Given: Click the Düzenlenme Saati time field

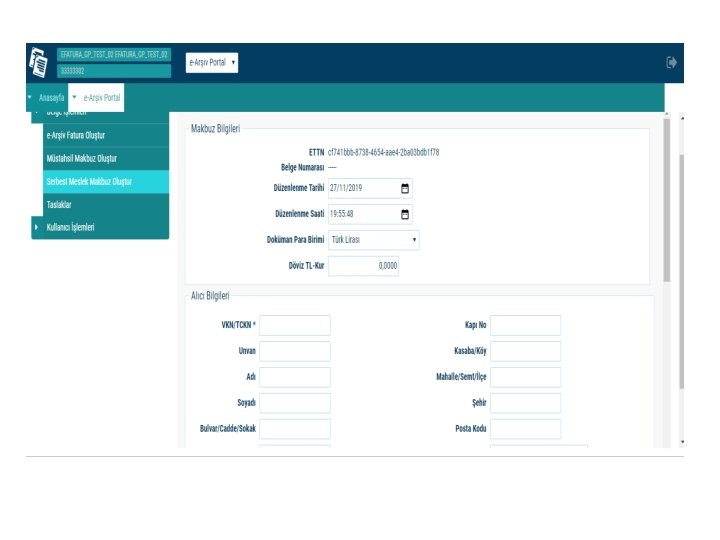Looking at the screenshot, I should [x=370, y=214].
